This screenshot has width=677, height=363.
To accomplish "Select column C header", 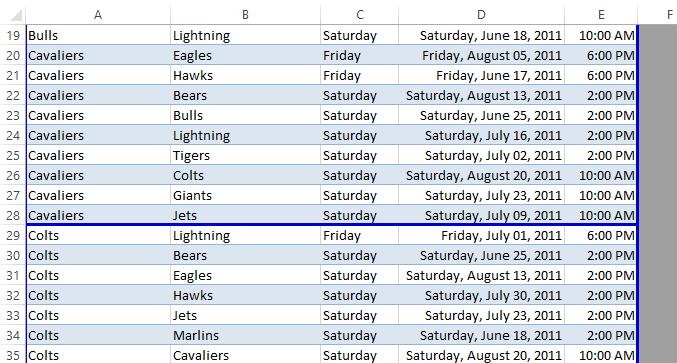I will tap(359, 15).
